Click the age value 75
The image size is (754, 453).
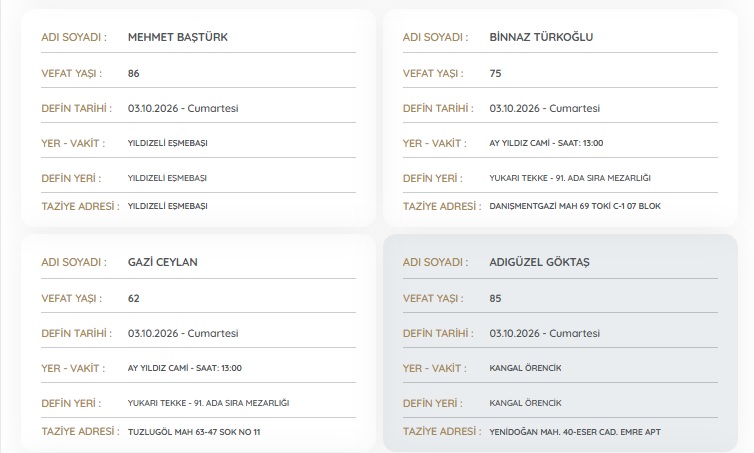tap(495, 74)
